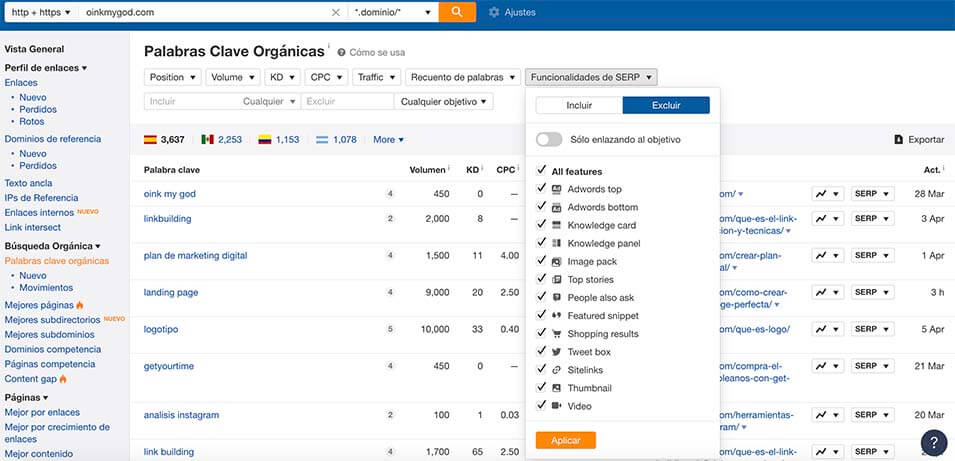The width and height of the screenshot is (955, 461).
Task: Open the Traffic filter dropdown
Action: coord(376,77)
